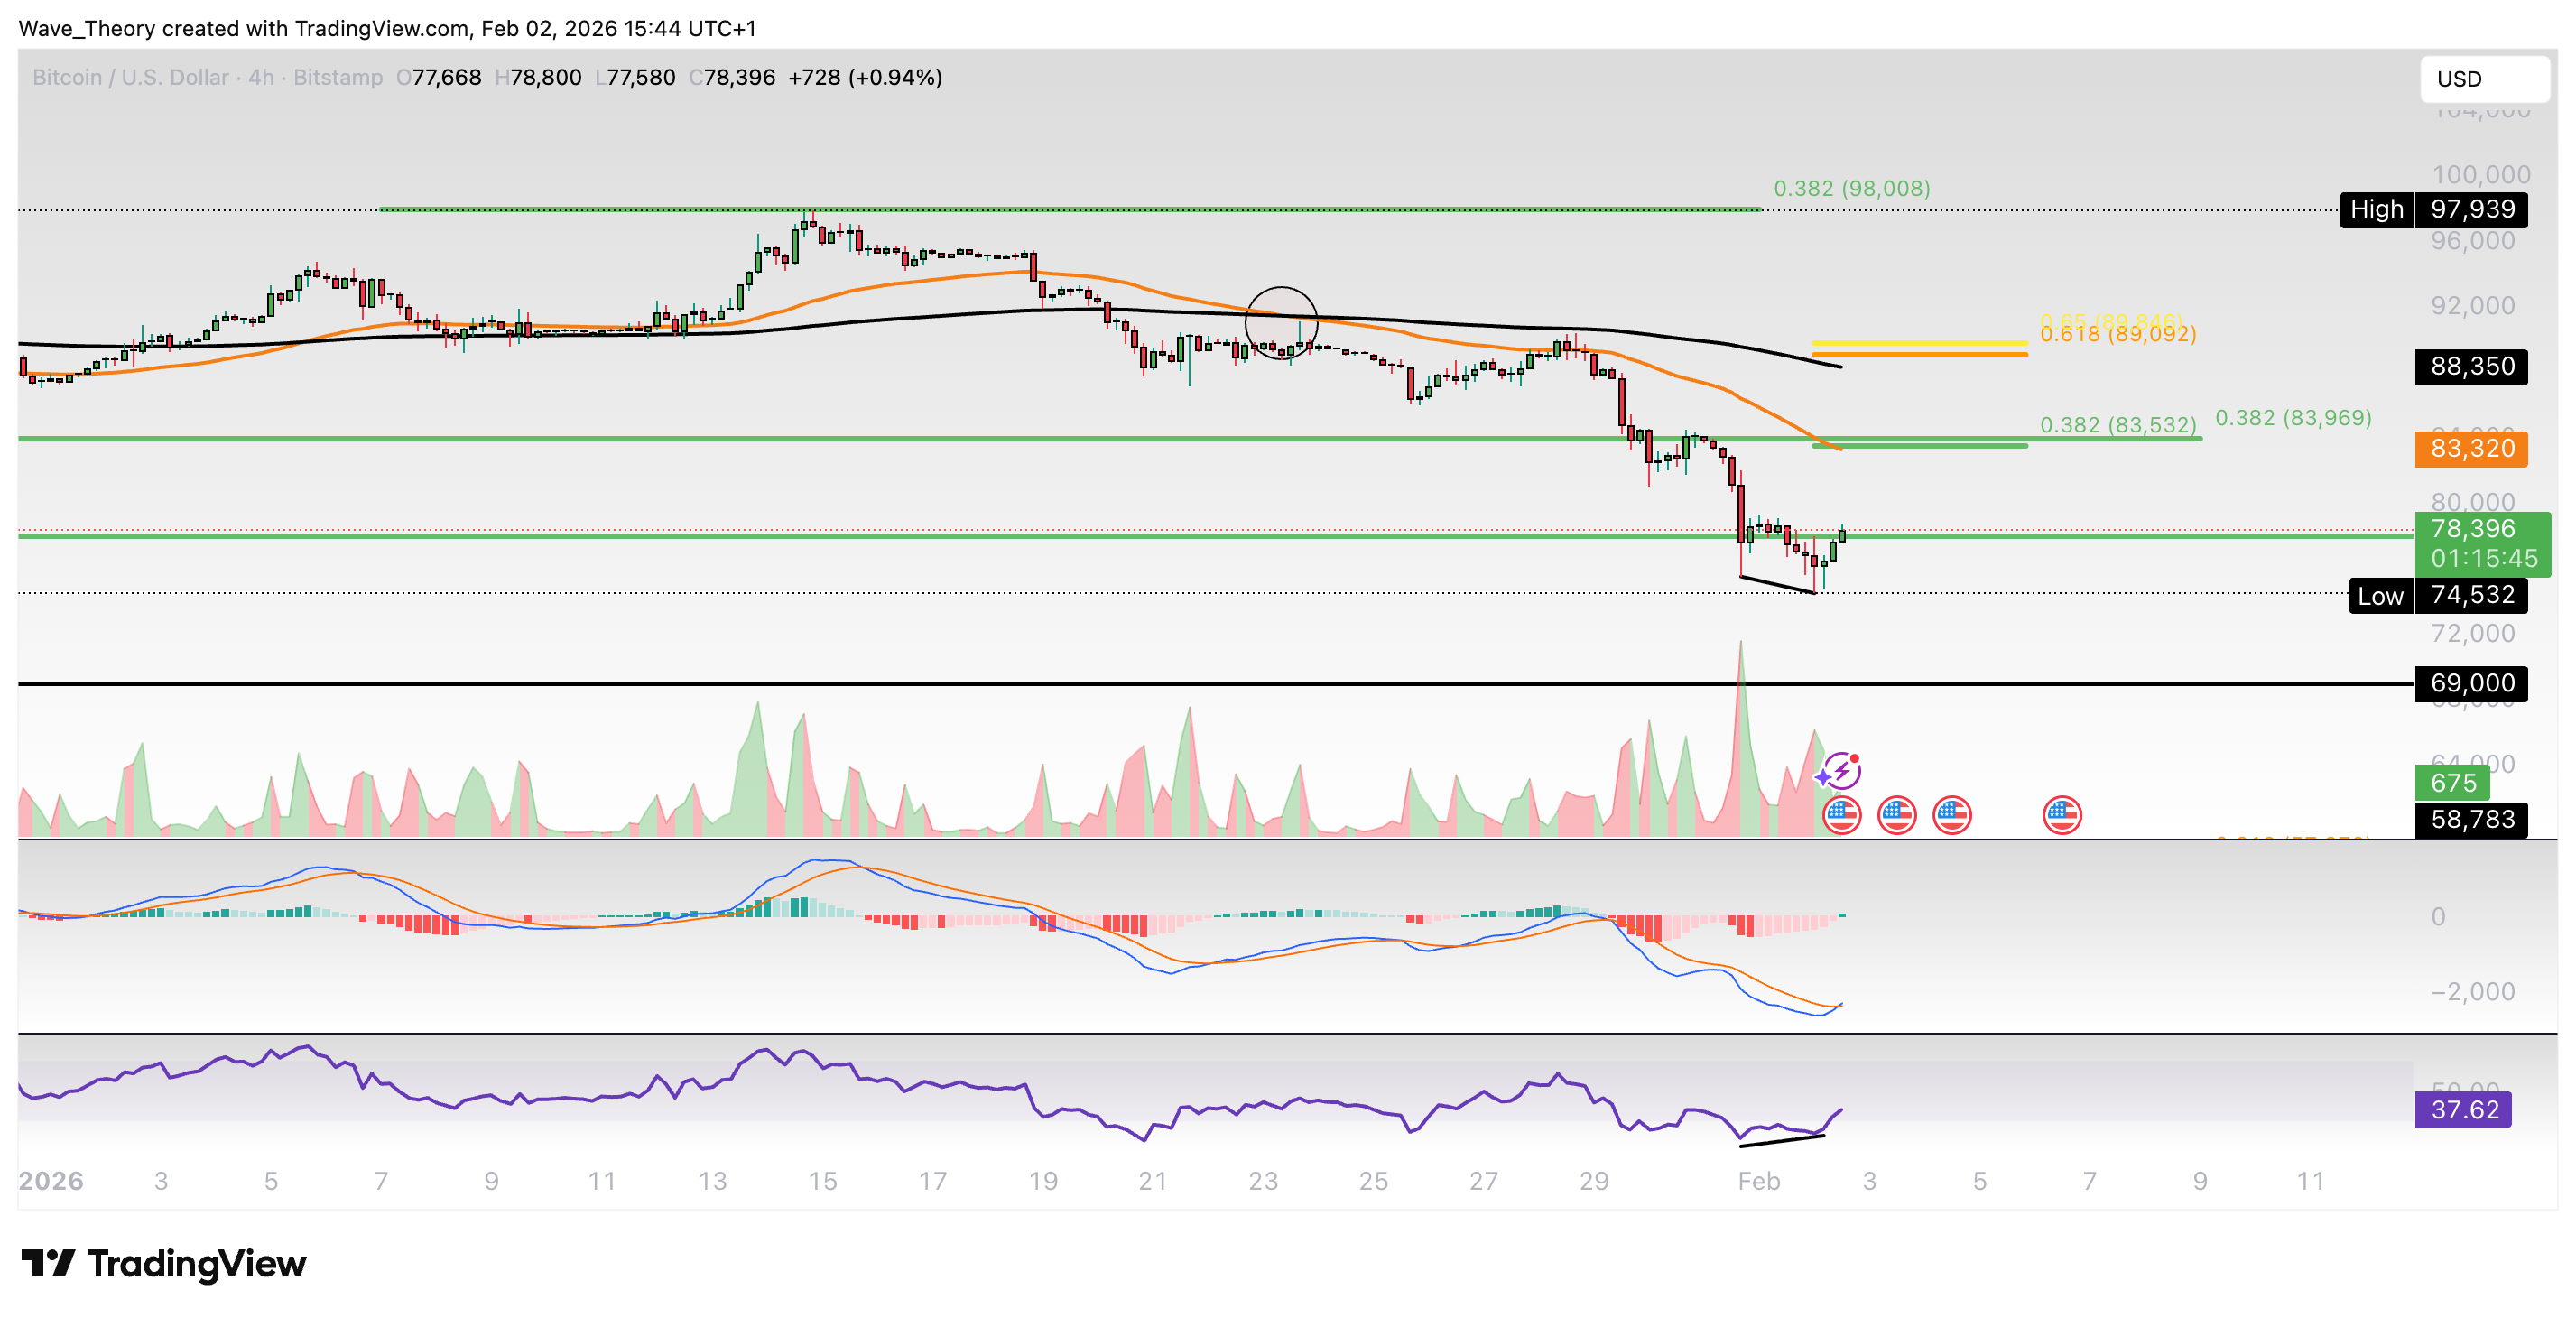This screenshot has width=2576, height=1318.
Task: Click the orange 83,320 moving average label
Action: point(2470,448)
